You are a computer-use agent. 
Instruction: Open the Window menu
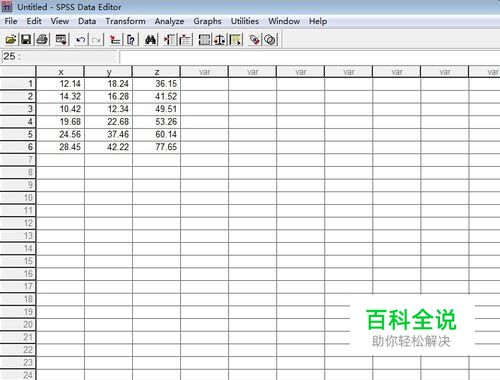(284, 21)
